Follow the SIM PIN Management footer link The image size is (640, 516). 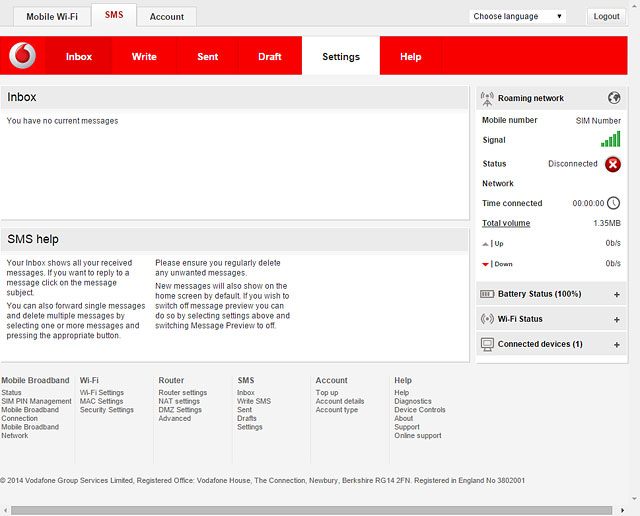pyautogui.click(x=36, y=401)
